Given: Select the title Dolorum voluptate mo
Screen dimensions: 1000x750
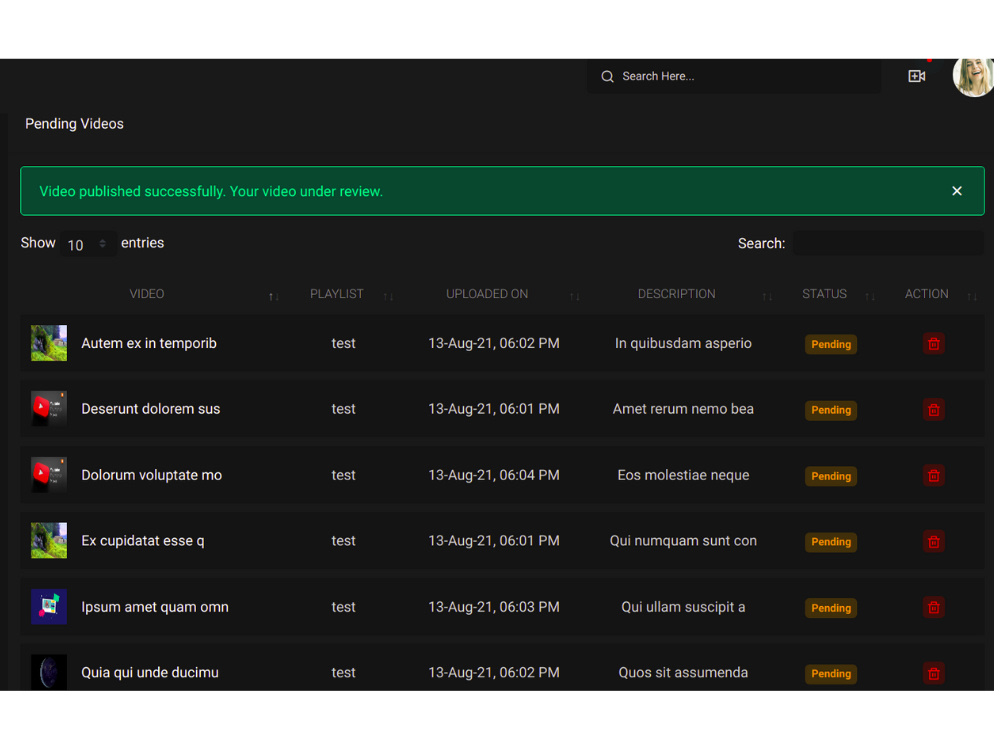Looking at the screenshot, I should 152,475.
